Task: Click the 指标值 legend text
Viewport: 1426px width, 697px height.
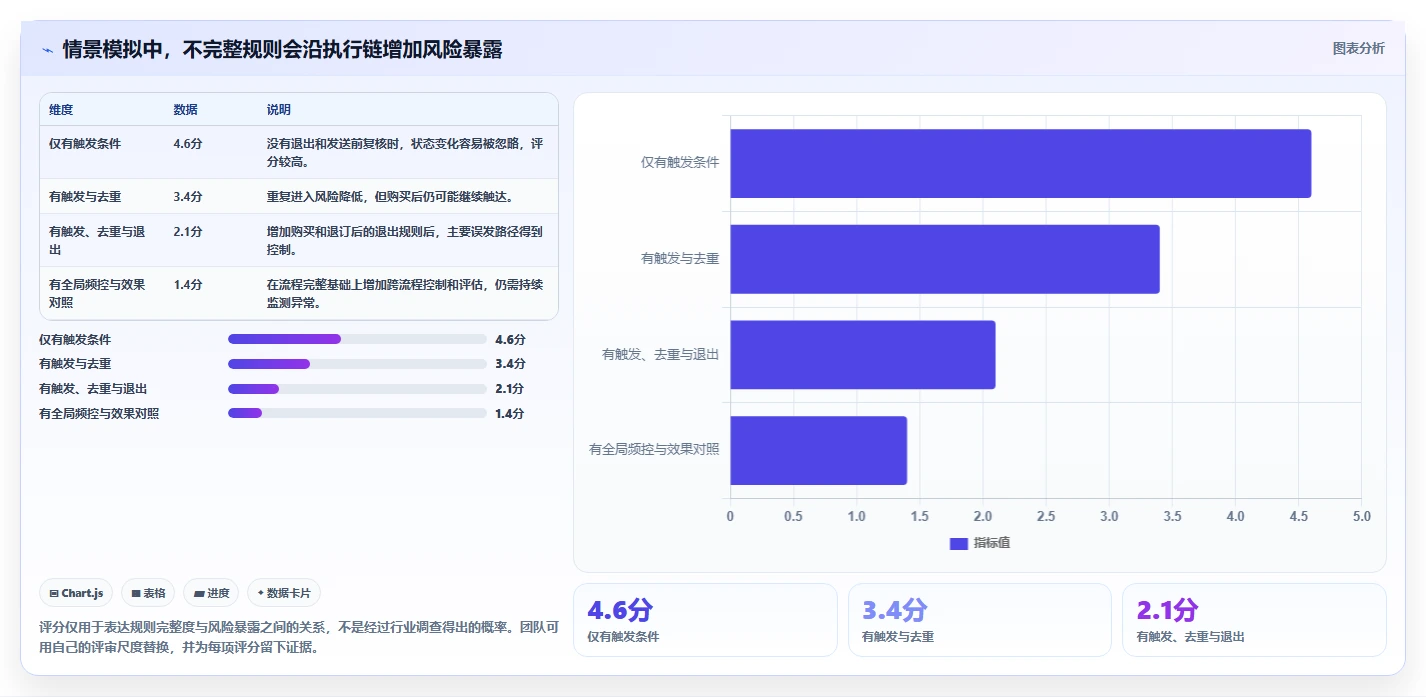Action: tap(992, 543)
